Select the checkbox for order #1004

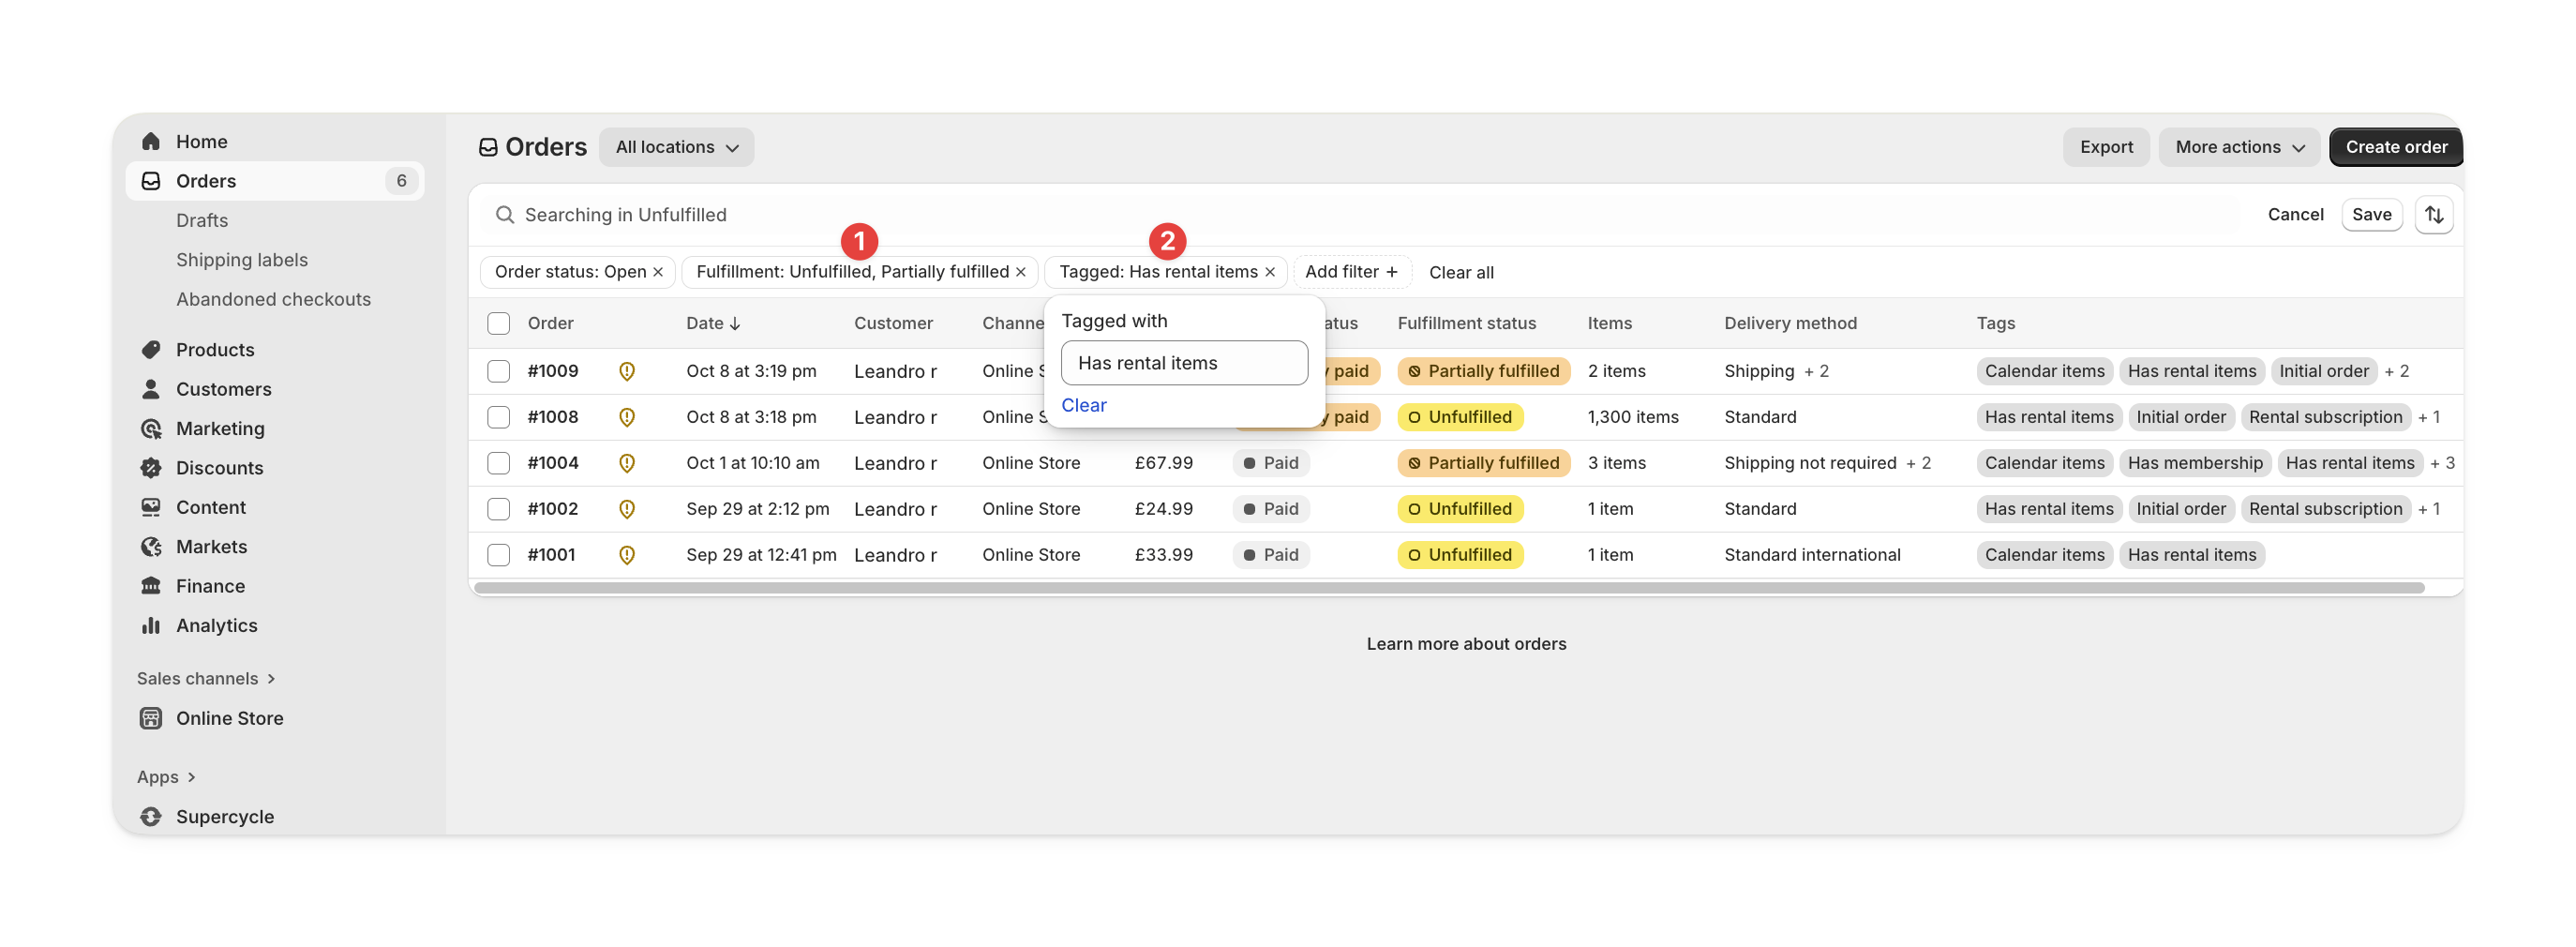click(x=498, y=463)
